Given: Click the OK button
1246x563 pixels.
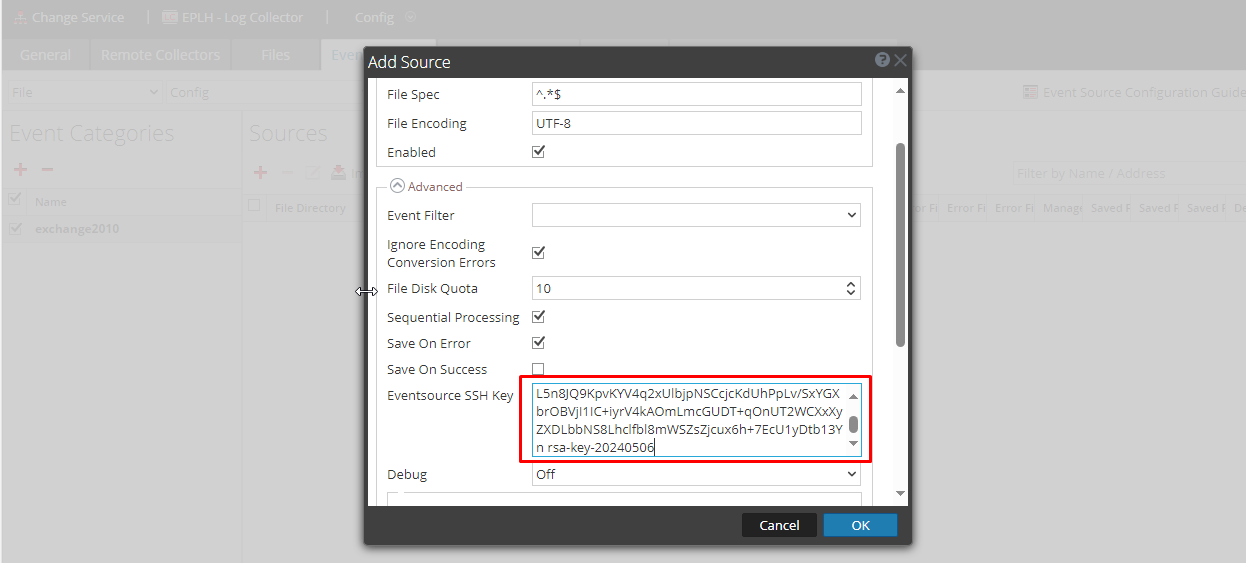Looking at the screenshot, I should coord(860,525).
